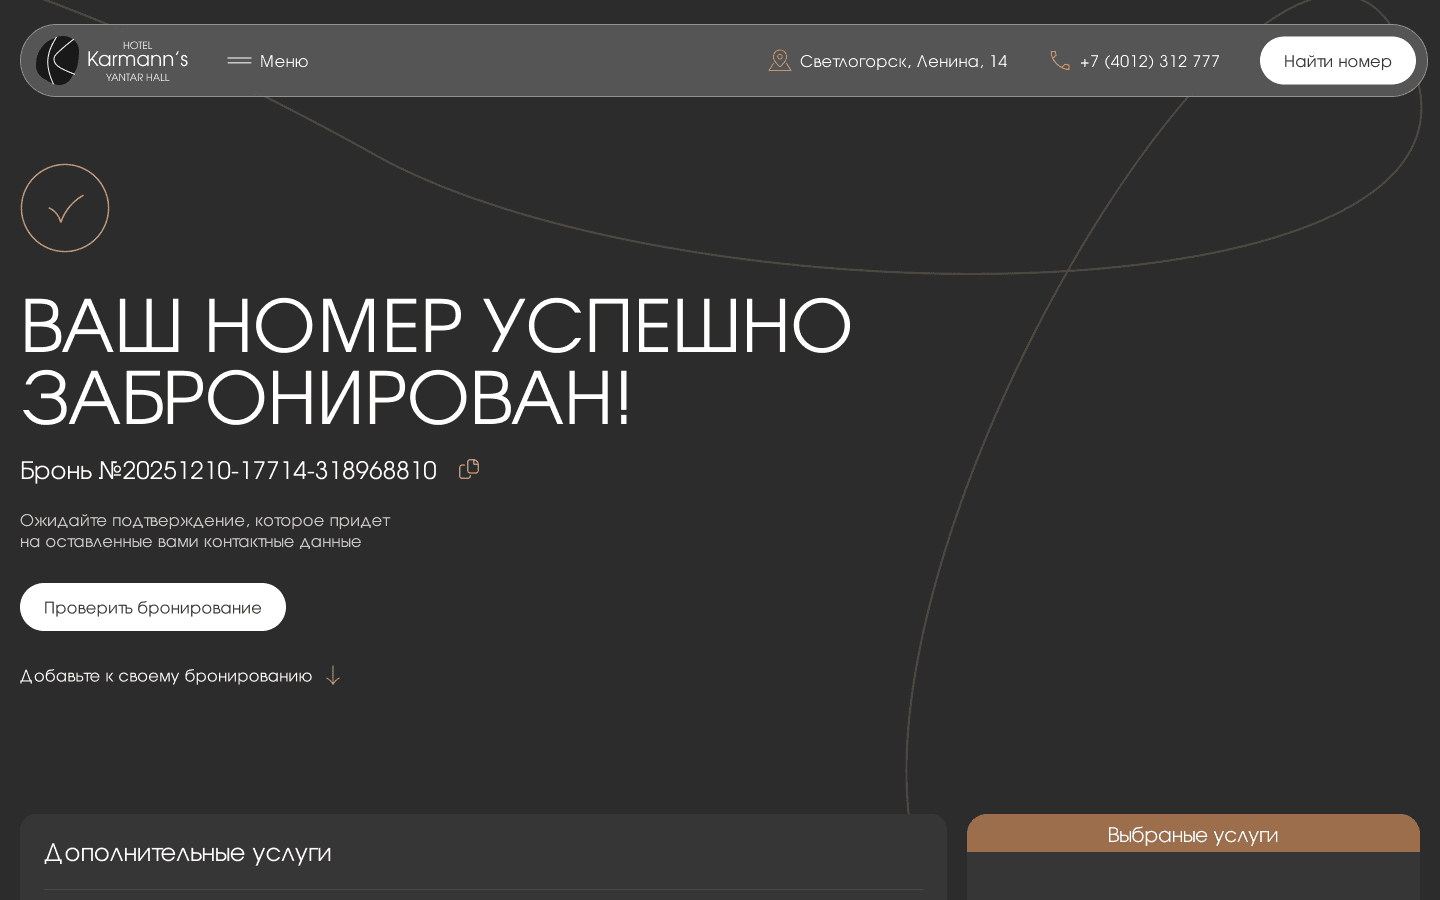1440x900 pixels.
Task: Click the map marker next to Светлогорск address
Action: [780, 60]
